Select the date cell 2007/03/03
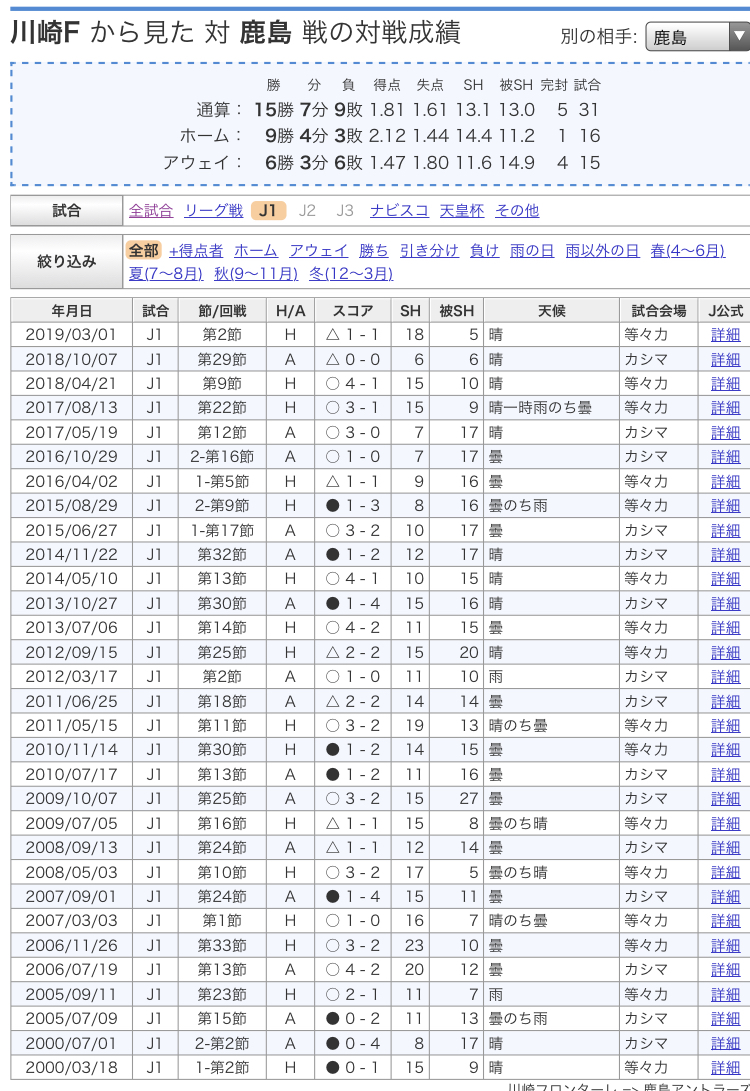This screenshot has width=750, height=1091. click(x=72, y=921)
